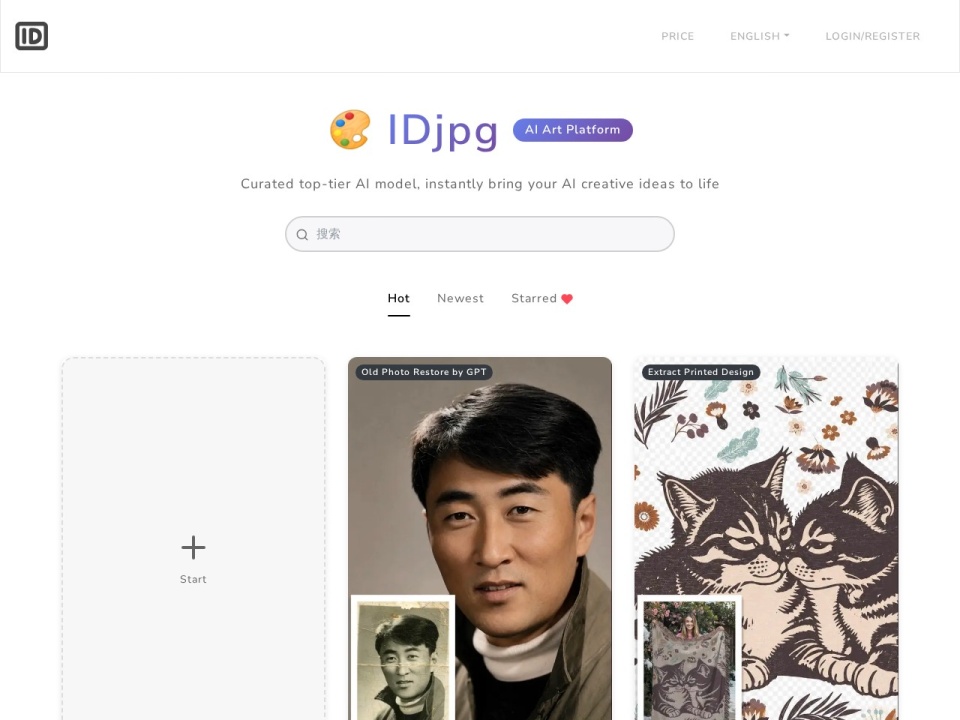Click the ID logo icon

tap(31, 36)
